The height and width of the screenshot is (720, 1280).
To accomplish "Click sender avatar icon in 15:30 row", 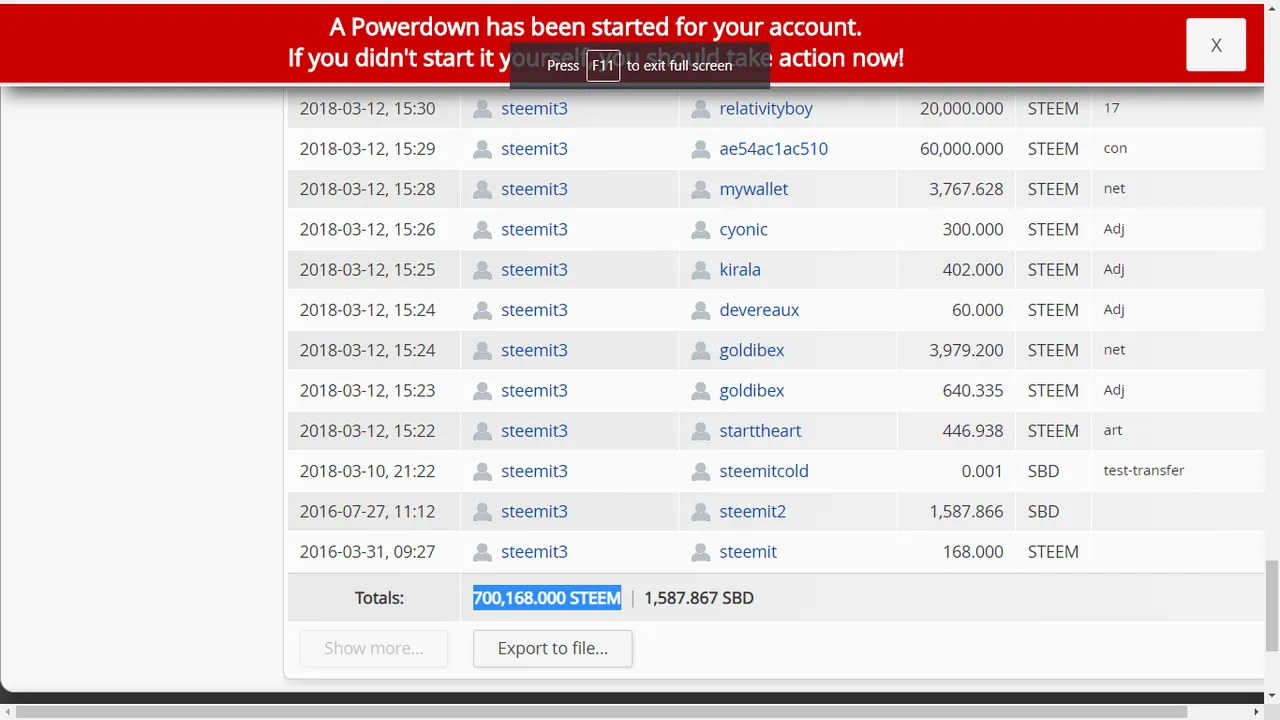I will [x=482, y=109].
